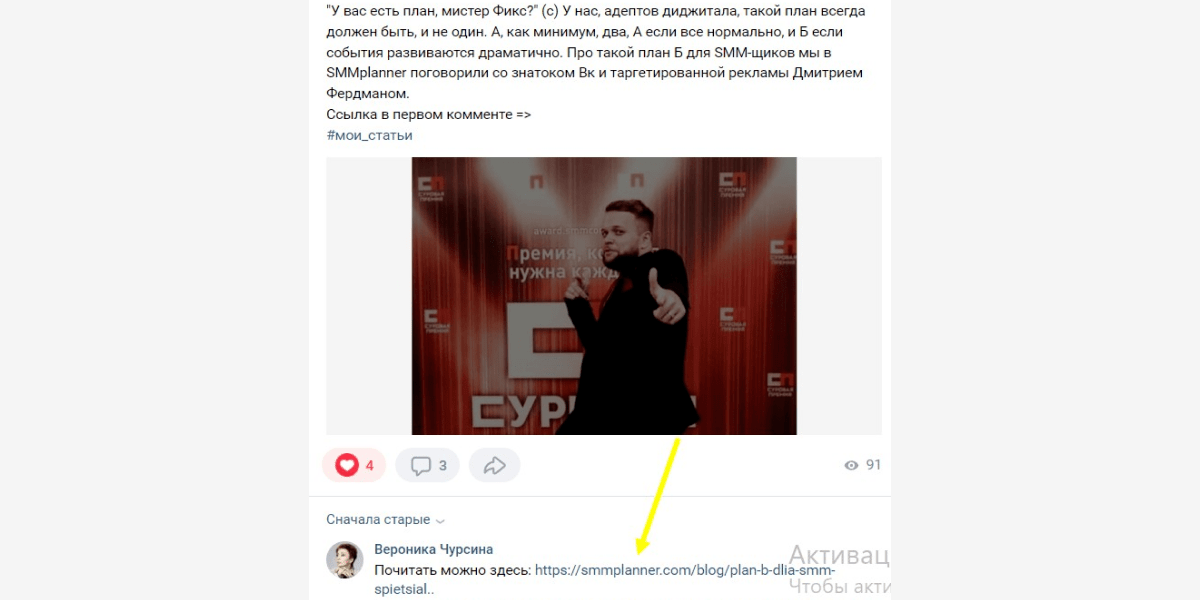Screen dimensions: 1200x600
Task: Click the post text about план Б
Action: click(x=596, y=53)
